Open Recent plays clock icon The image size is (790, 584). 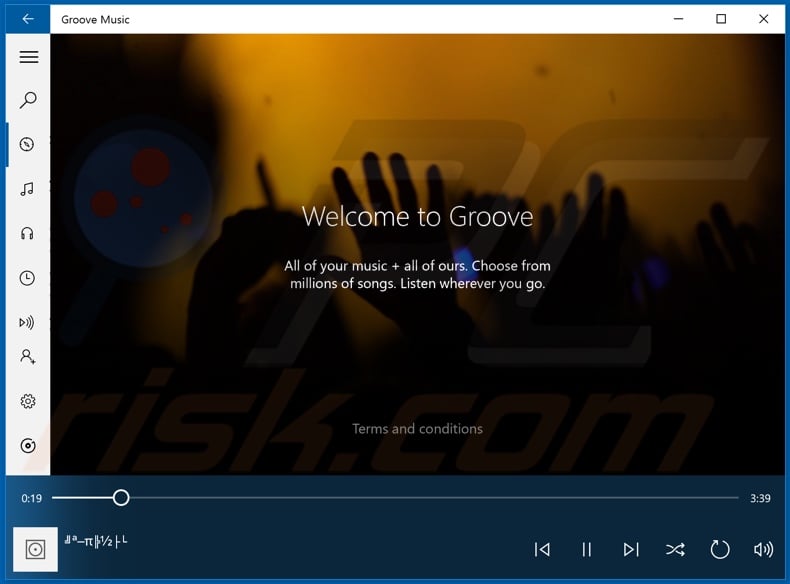[x=27, y=278]
